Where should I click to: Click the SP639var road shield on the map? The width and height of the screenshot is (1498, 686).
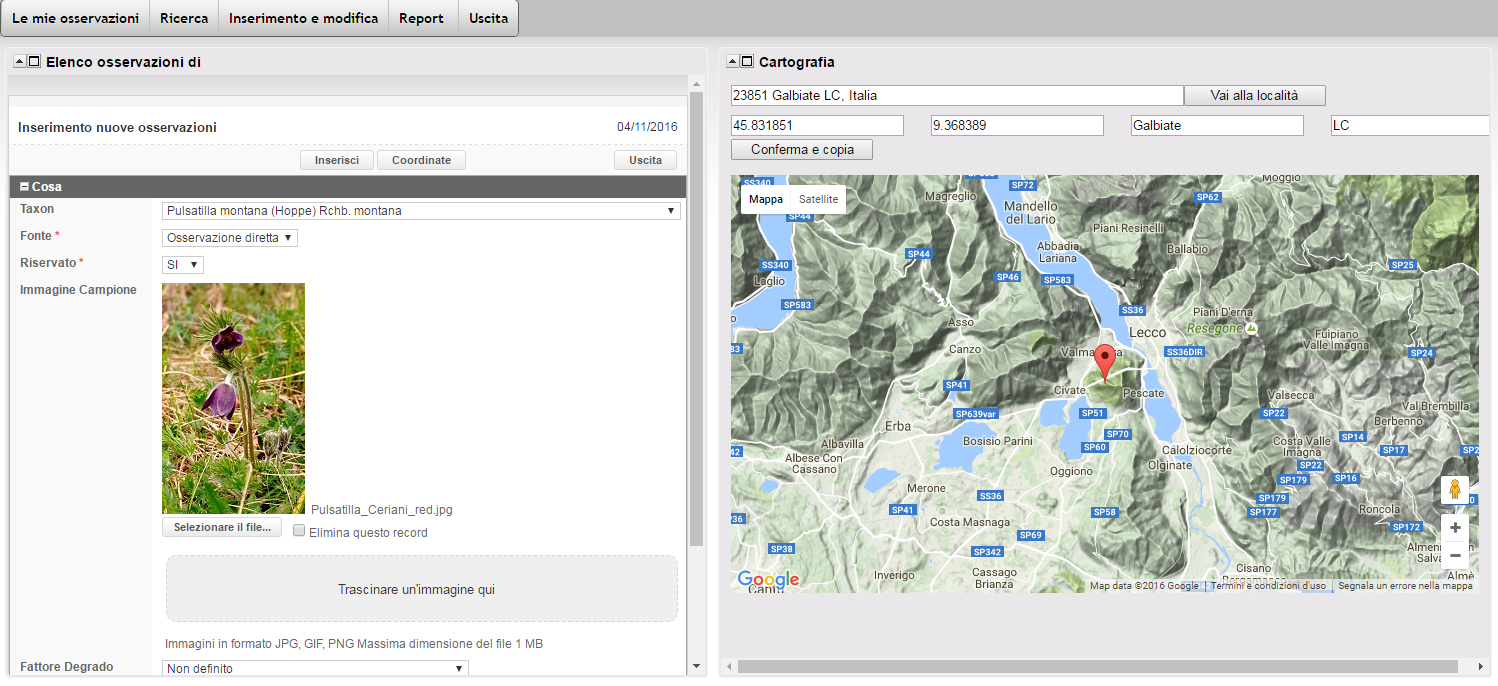pos(976,414)
